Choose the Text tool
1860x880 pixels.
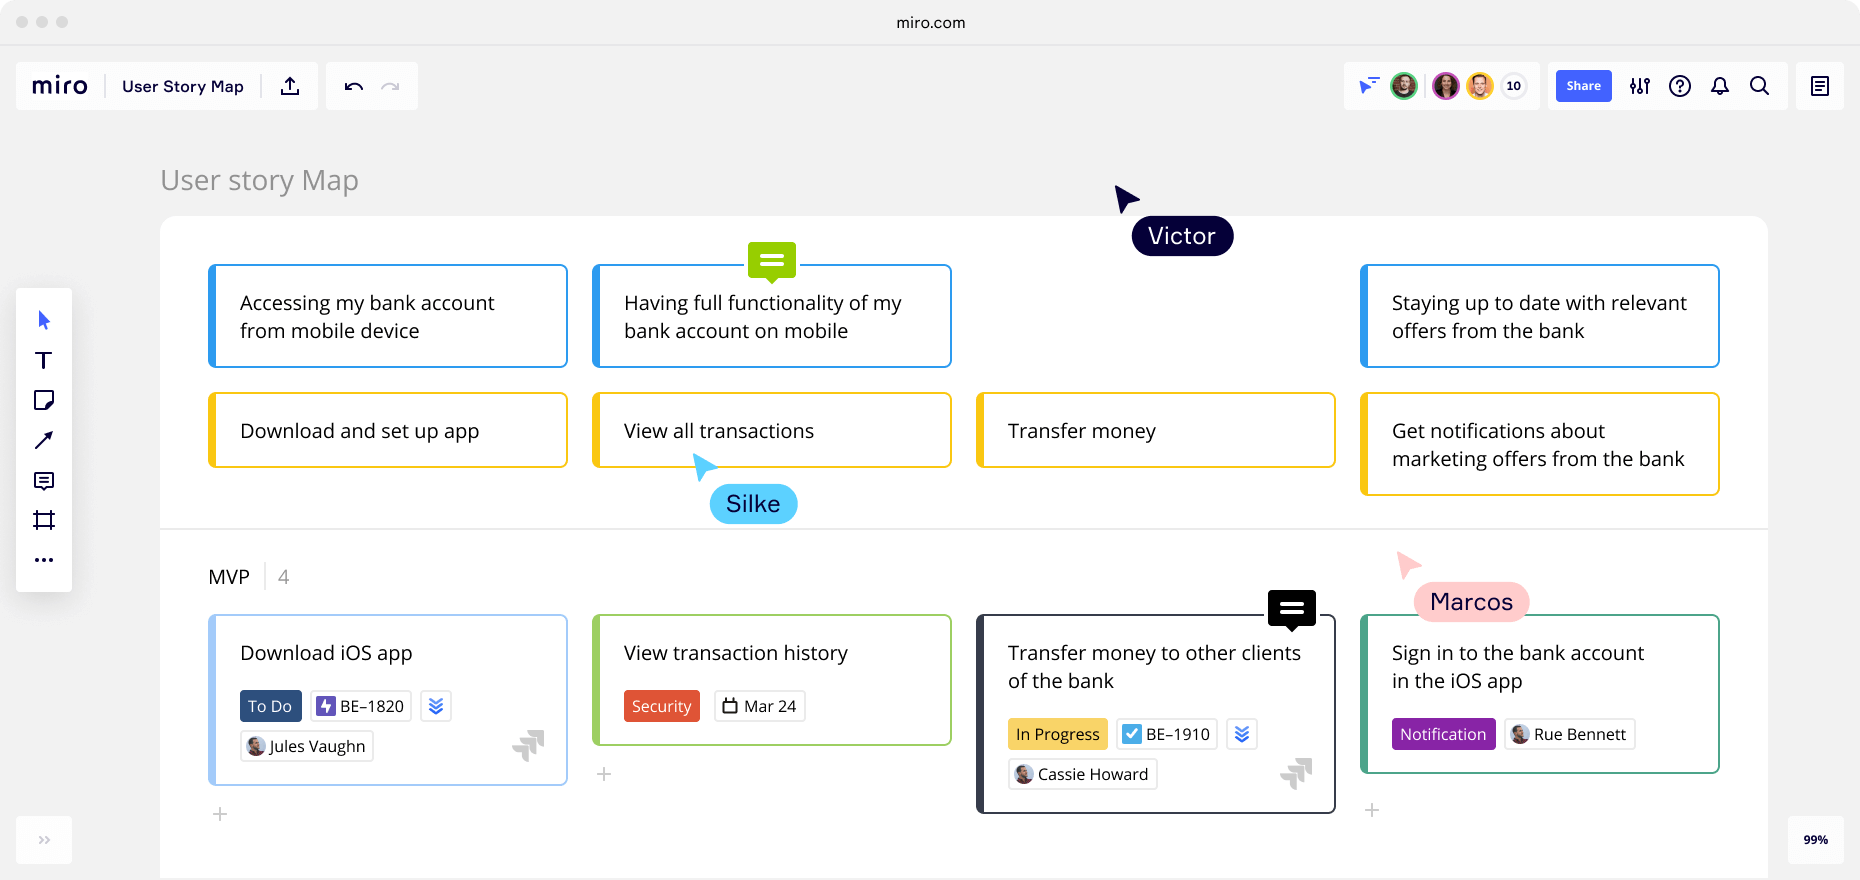[44, 360]
